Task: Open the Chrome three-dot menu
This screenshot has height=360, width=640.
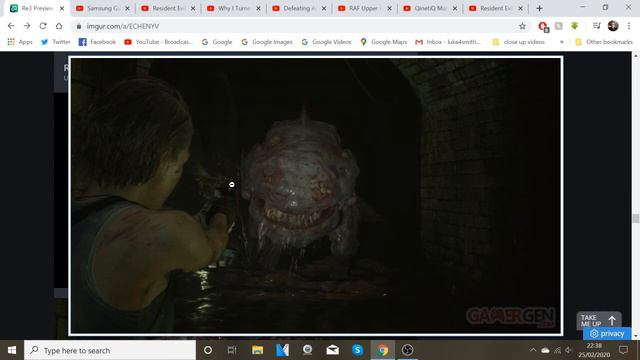Action: point(629,26)
